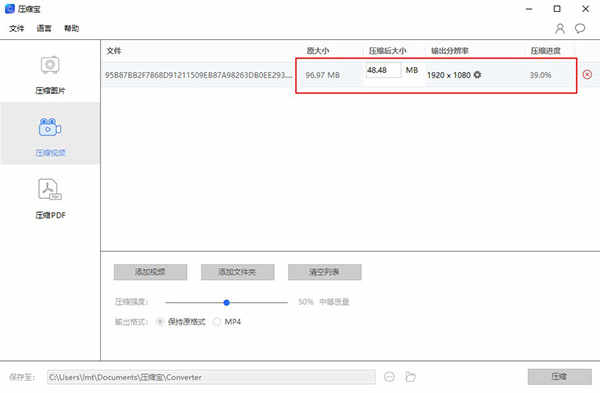Screen dimensions: 600x393
Task: Open resolution settings gear beside 1920 x 1080
Action: point(477,75)
